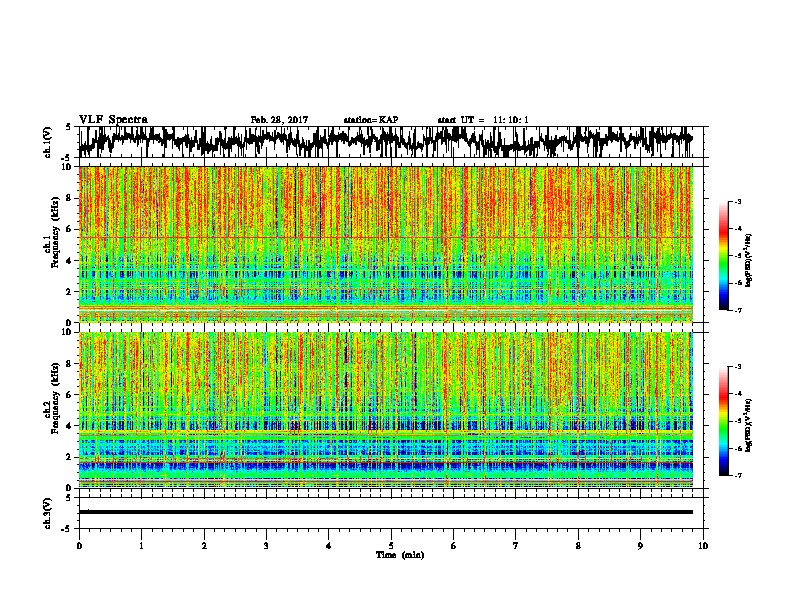Click the "2" kHz tick of ch.1 spectrogram
Image resolution: width=792 pixels, height=612 pixels.
click(x=71, y=292)
